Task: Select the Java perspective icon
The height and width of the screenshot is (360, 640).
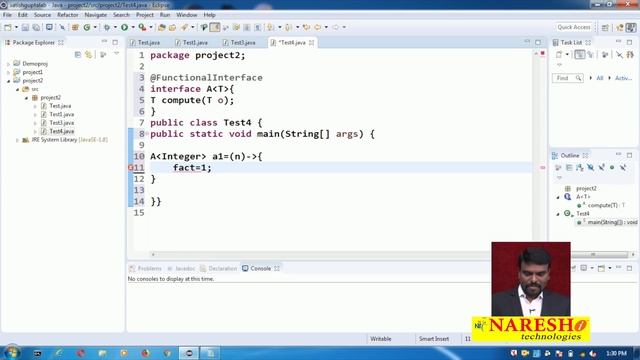Action: click(x=631, y=27)
